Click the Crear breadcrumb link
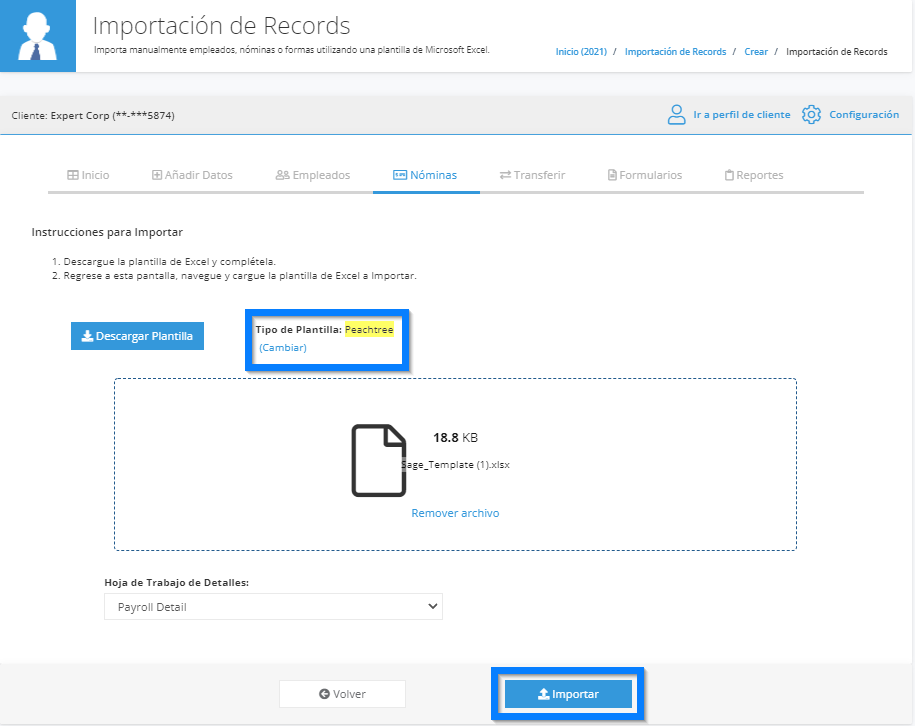 (x=756, y=52)
